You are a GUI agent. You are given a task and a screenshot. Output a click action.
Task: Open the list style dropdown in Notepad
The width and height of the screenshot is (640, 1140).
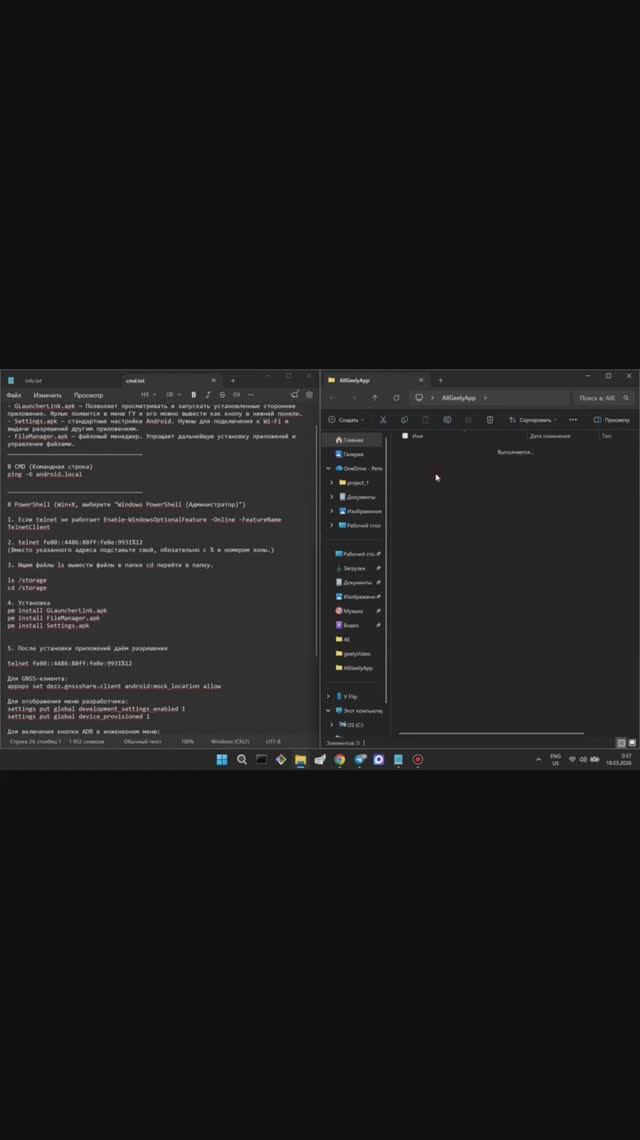(173, 395)
